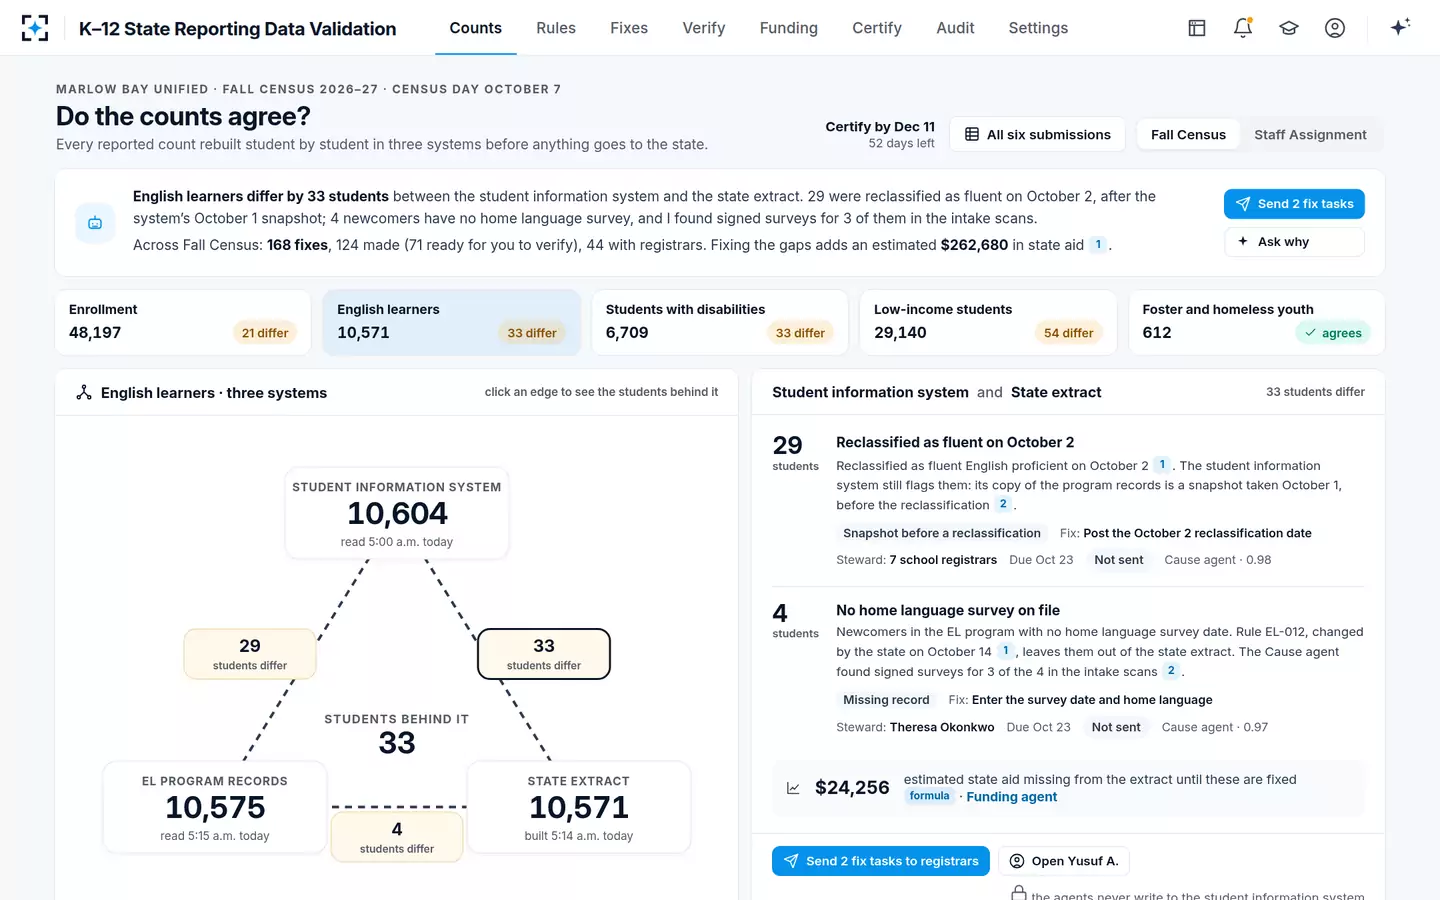Click the three systems graph icon
1440x900 pixels.
point(84,392)
